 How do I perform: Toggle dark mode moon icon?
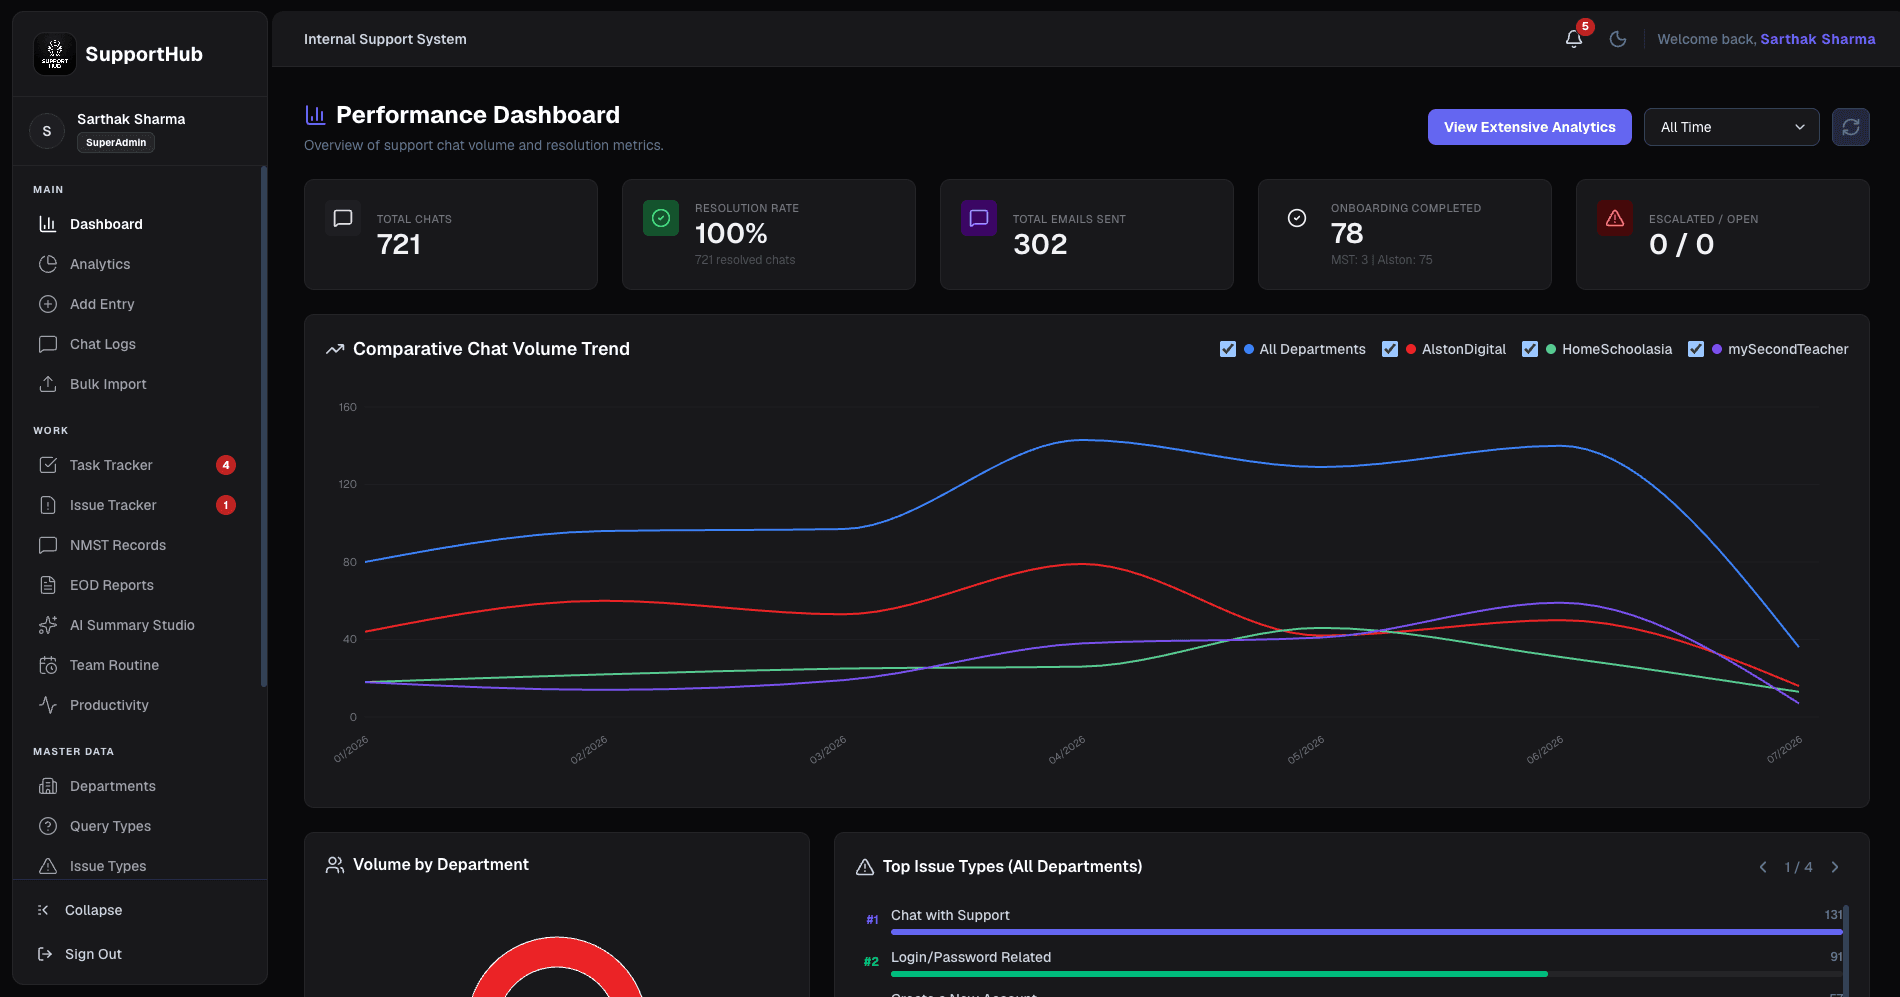pos(1618,39)
